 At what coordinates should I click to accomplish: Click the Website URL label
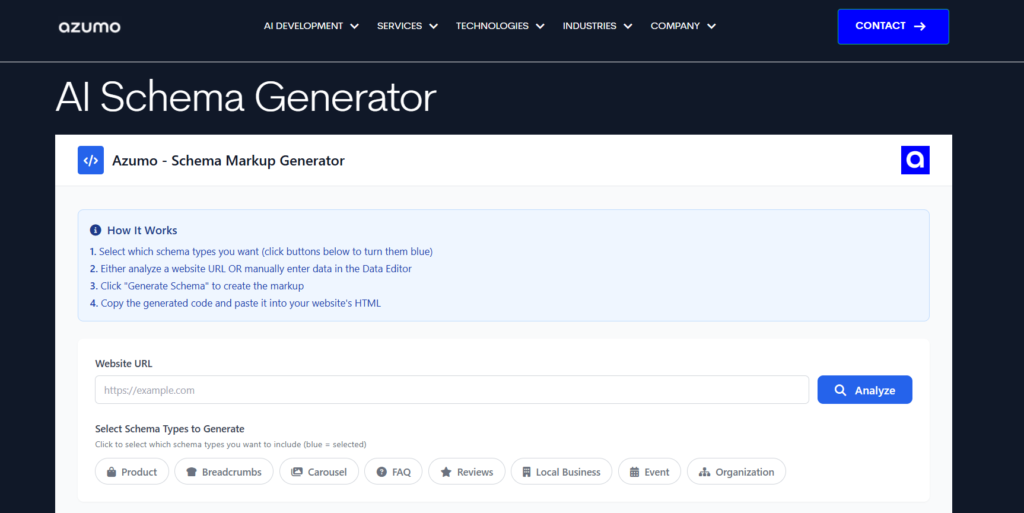123,364
